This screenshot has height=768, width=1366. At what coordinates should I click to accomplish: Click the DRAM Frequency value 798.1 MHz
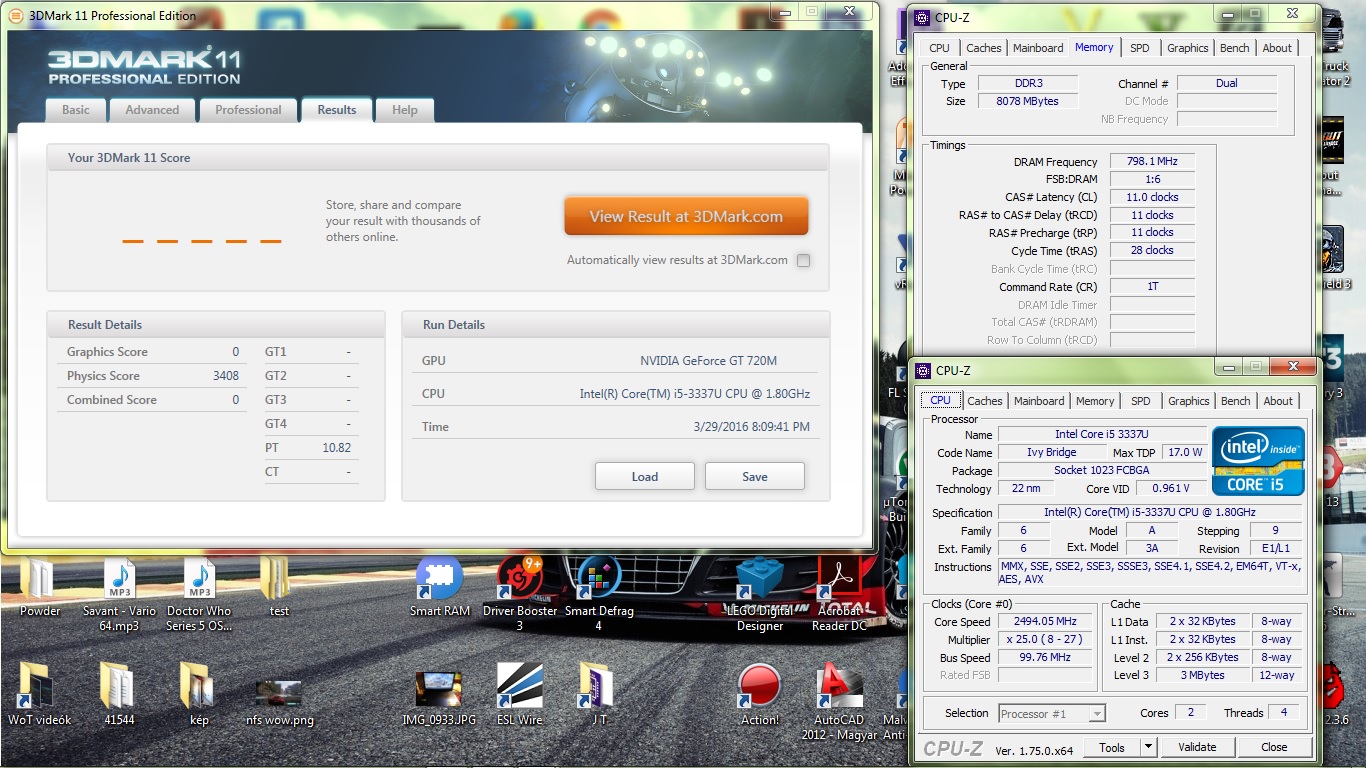pyautogui.click(x=1152, y=161)
